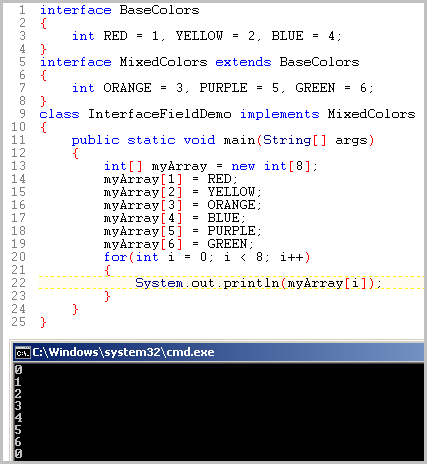Click line number 22 in the gutter
This screenshot has height=464, width=427.
point(18,283)
